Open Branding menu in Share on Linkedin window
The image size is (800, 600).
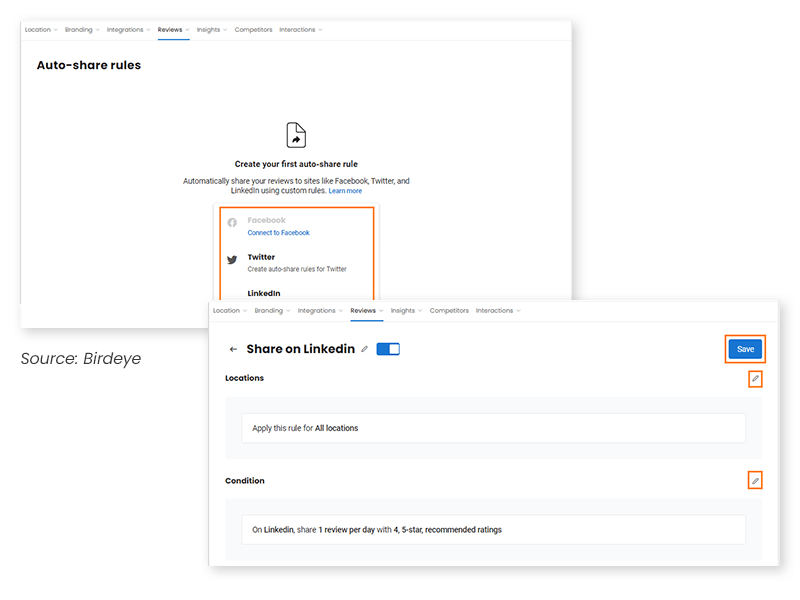pos(272,310)
